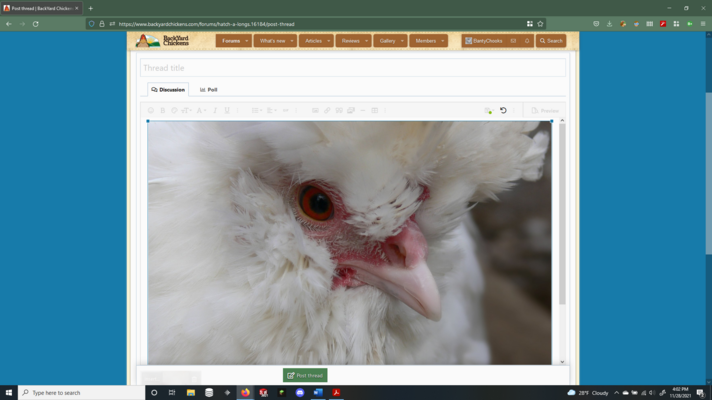Click the Post thread button
Screen dimensions: 712x400
(305, 375)
